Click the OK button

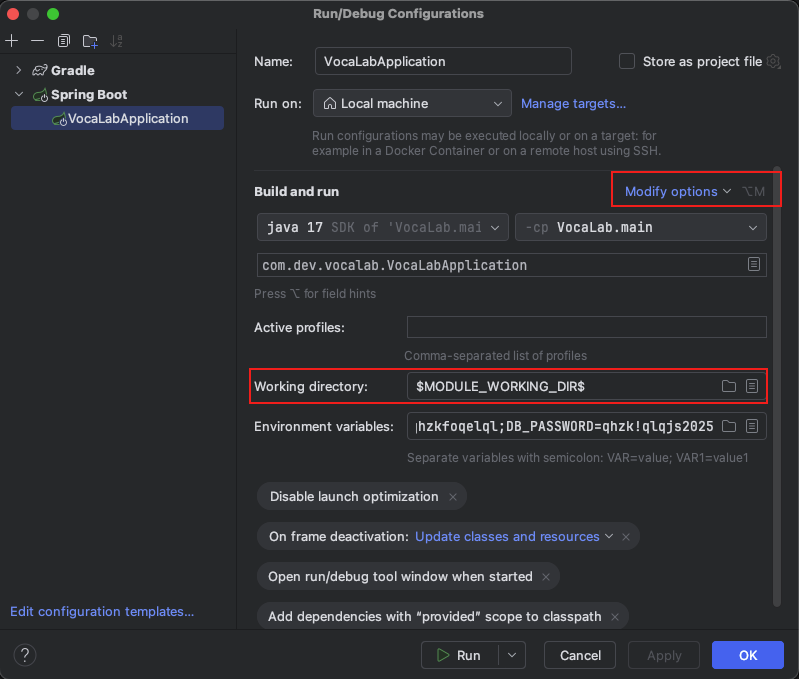(x=748, y=655)
